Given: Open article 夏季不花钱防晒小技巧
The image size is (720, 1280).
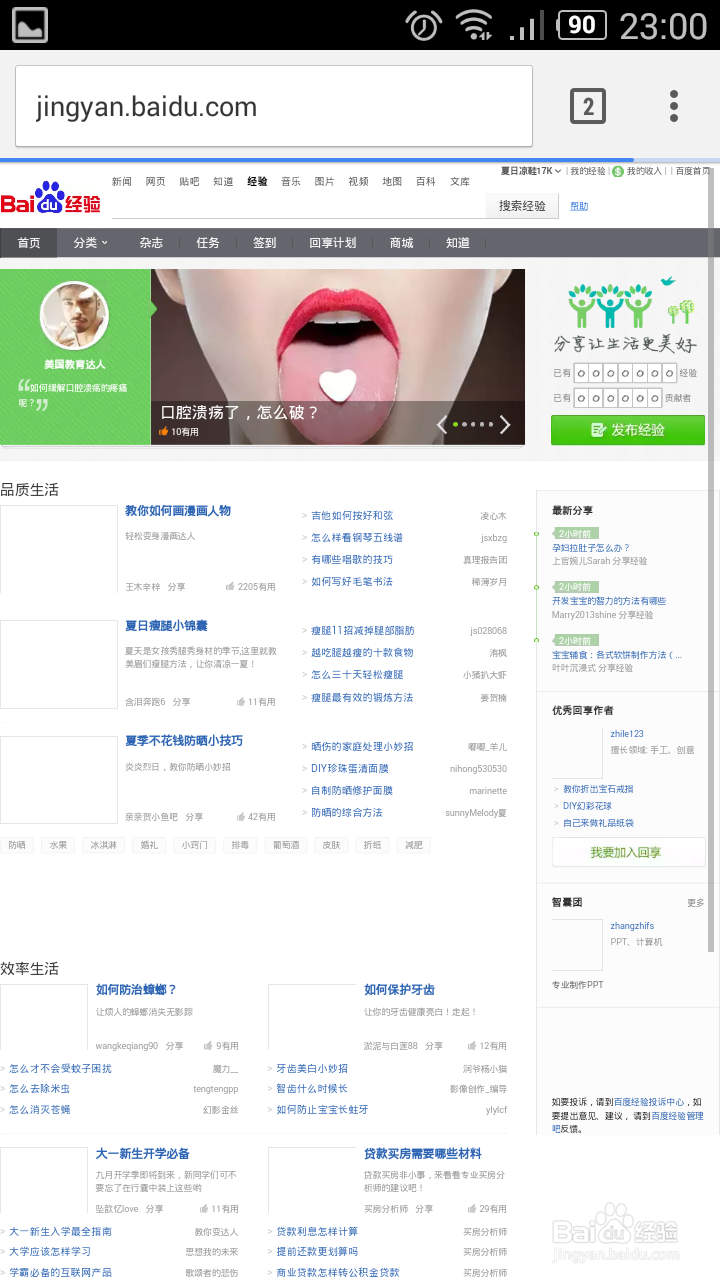Looking at the screenshot, I should (184, 741).
